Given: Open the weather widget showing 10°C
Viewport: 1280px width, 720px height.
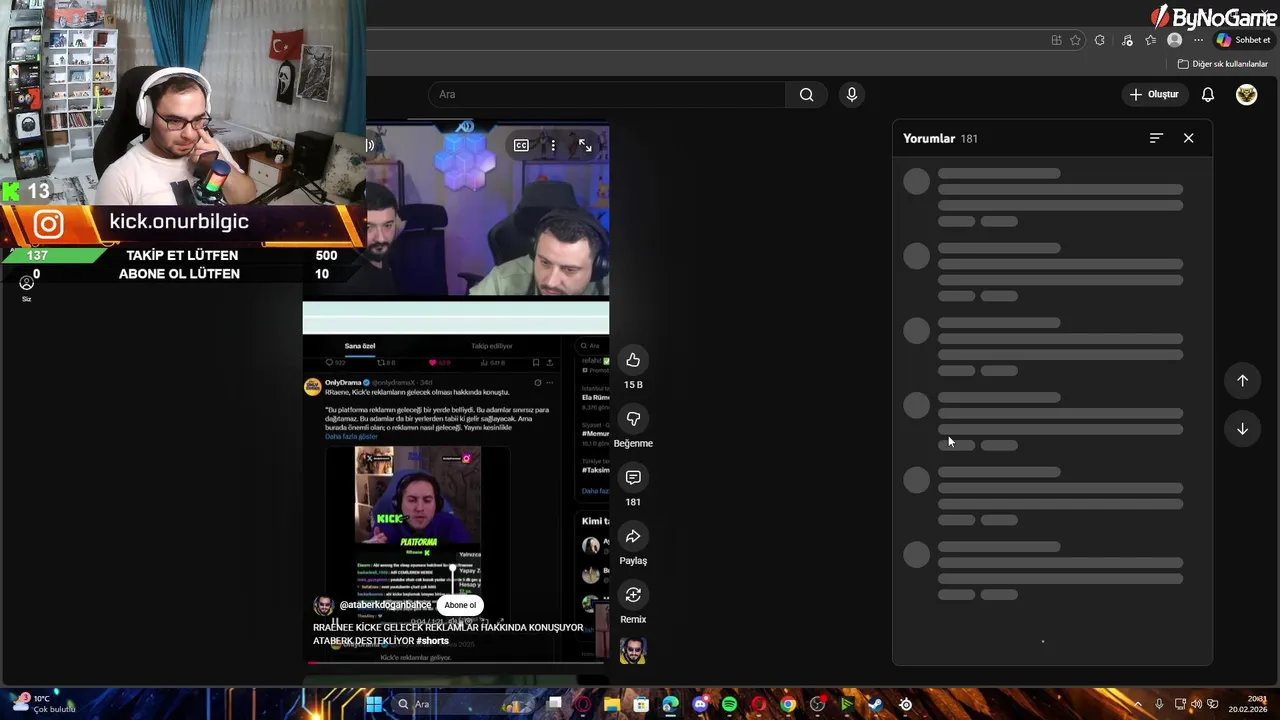Looking at the screenshot, I should [44, 704].
